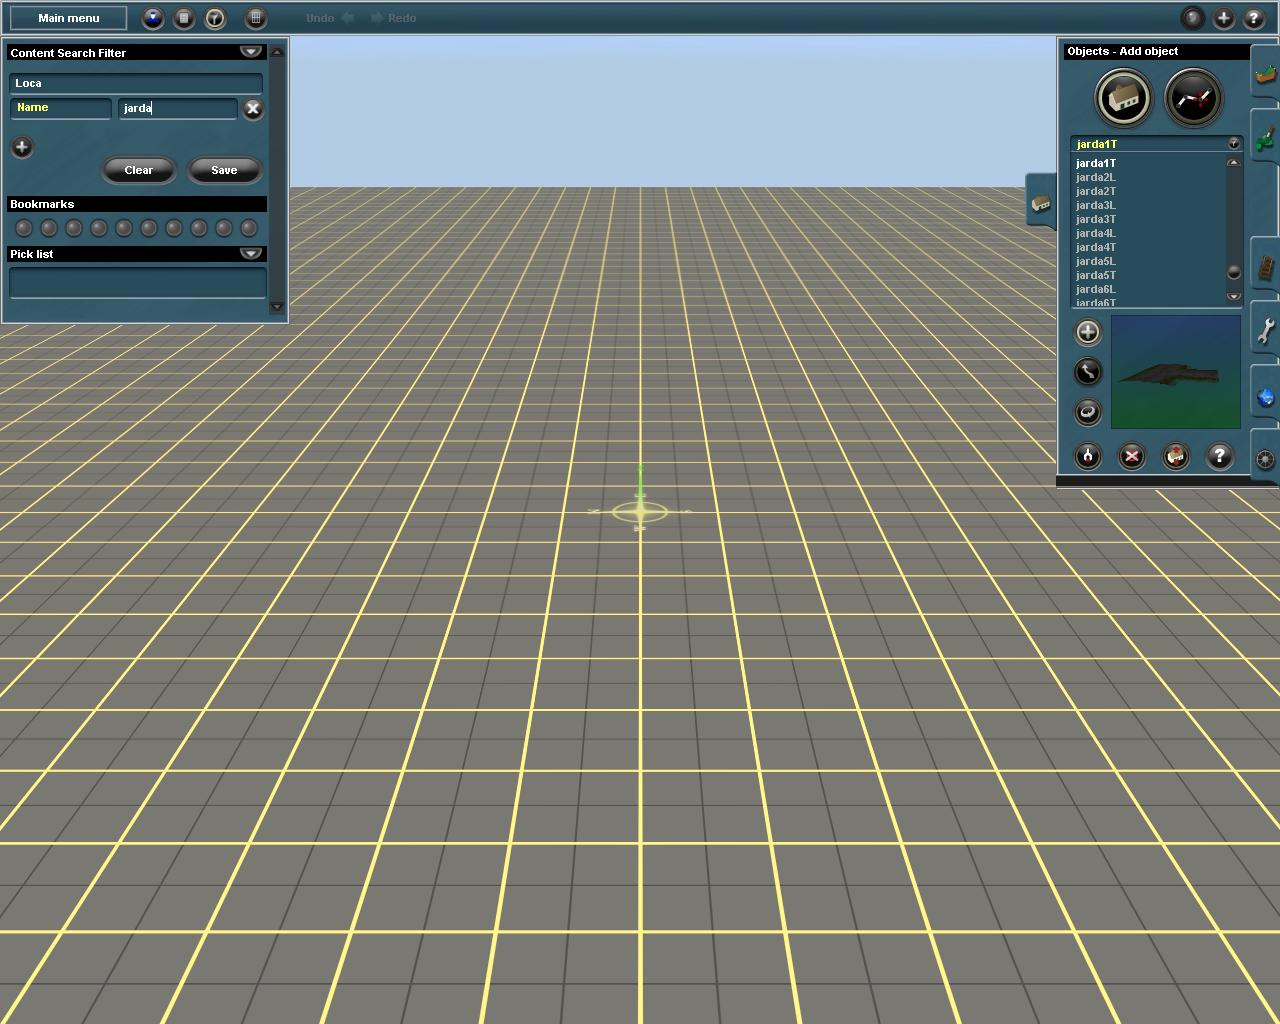This screenshot has width=1280, height=1024.
Task: Open the jarda1T selection dropdown
Action: click(1234, 144)
